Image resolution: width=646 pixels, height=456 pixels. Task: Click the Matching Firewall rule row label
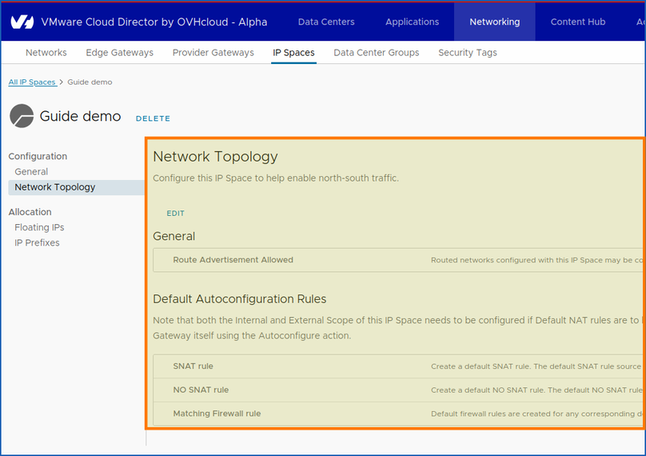pos(217,414)
